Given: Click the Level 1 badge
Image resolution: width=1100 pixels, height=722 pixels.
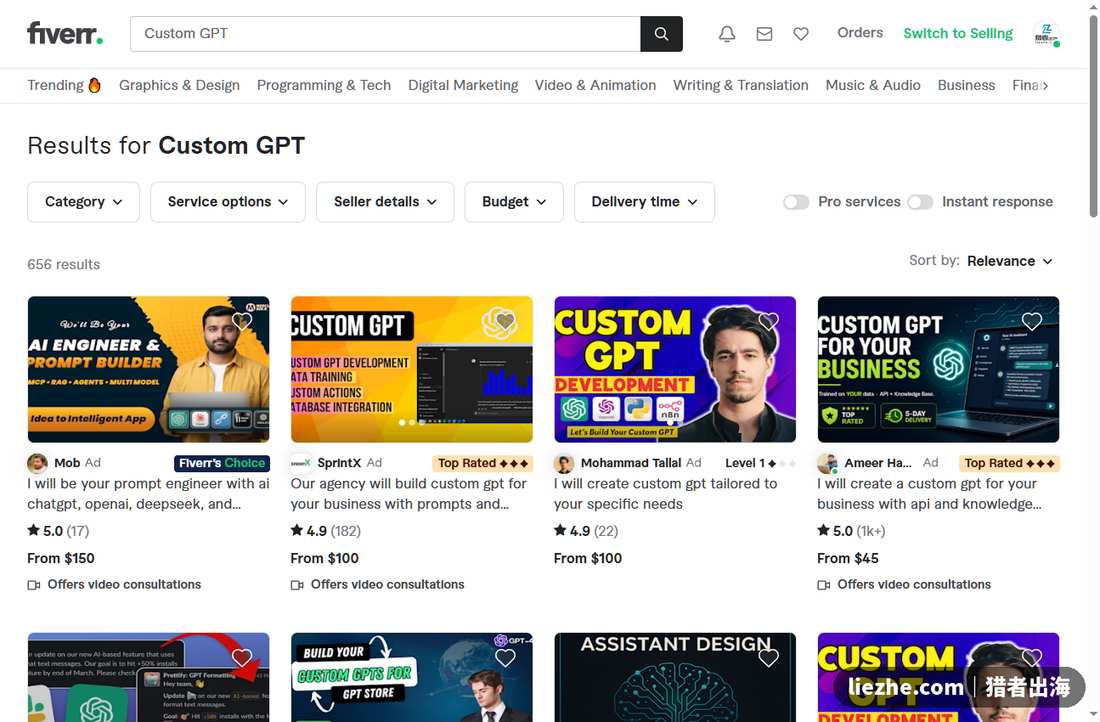Looking at the screenshot, I should 760,463.
